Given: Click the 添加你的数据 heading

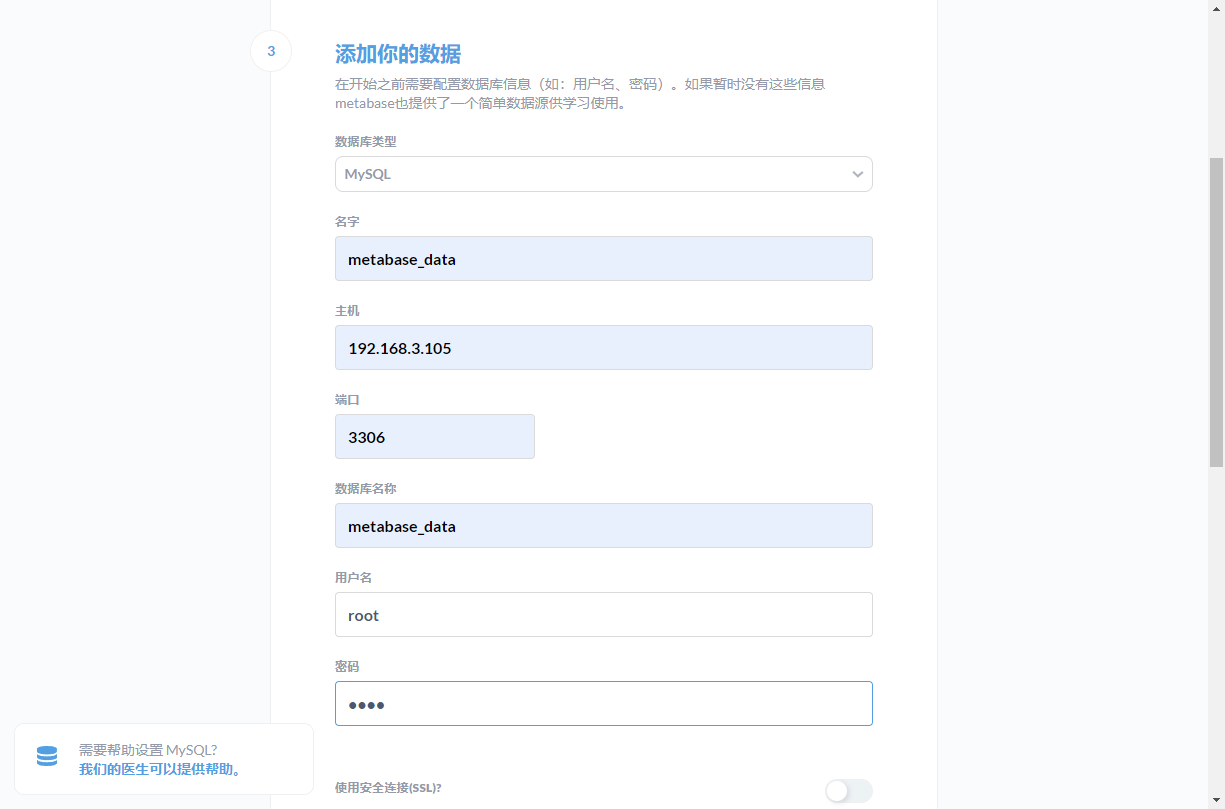Looking at the screenshot, I should 398,54.
